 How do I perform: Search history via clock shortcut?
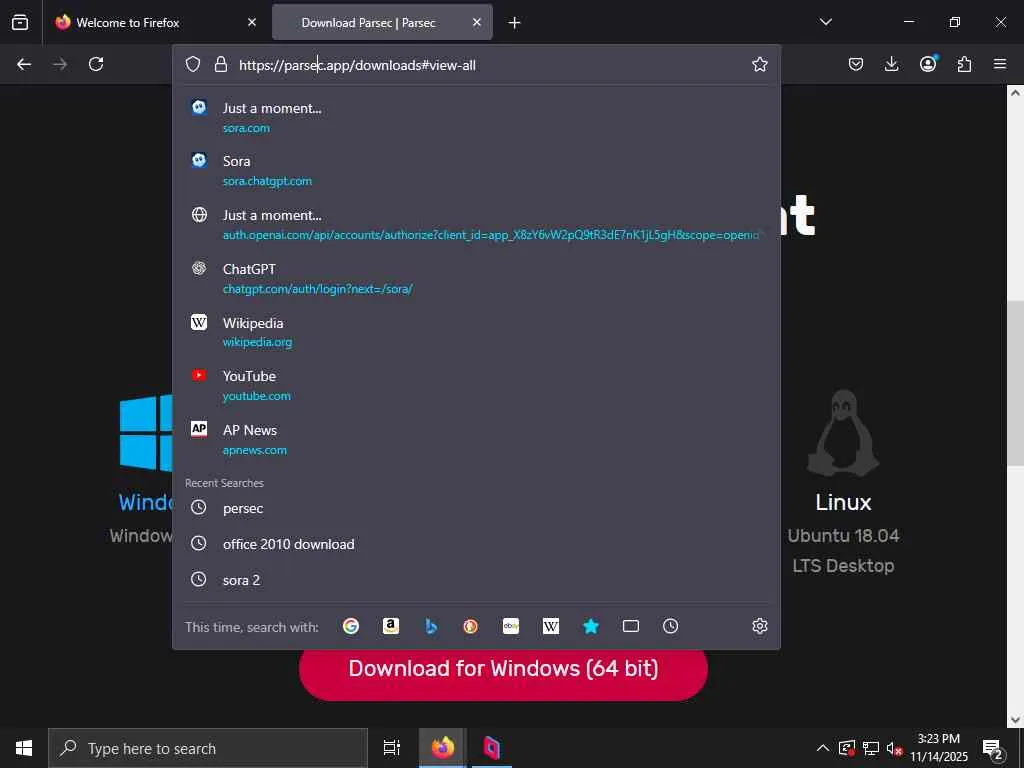point(671,626)
